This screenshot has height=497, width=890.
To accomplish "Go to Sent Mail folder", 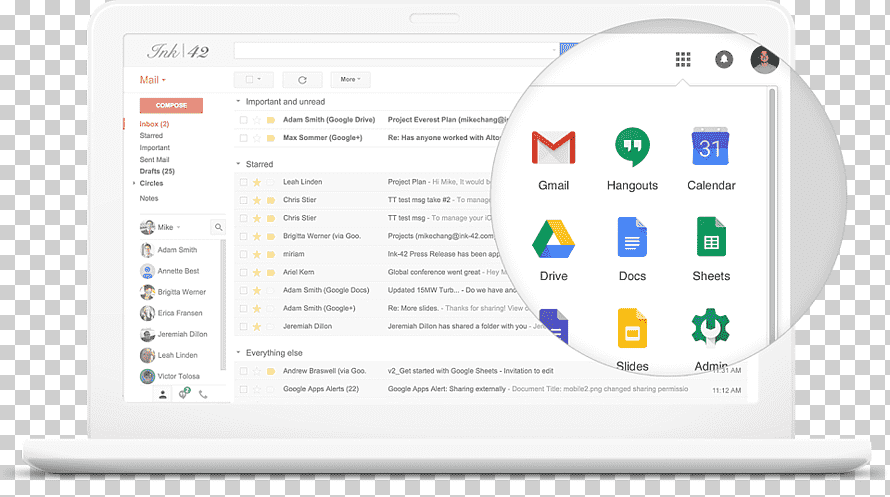I will tap(154, 159).
